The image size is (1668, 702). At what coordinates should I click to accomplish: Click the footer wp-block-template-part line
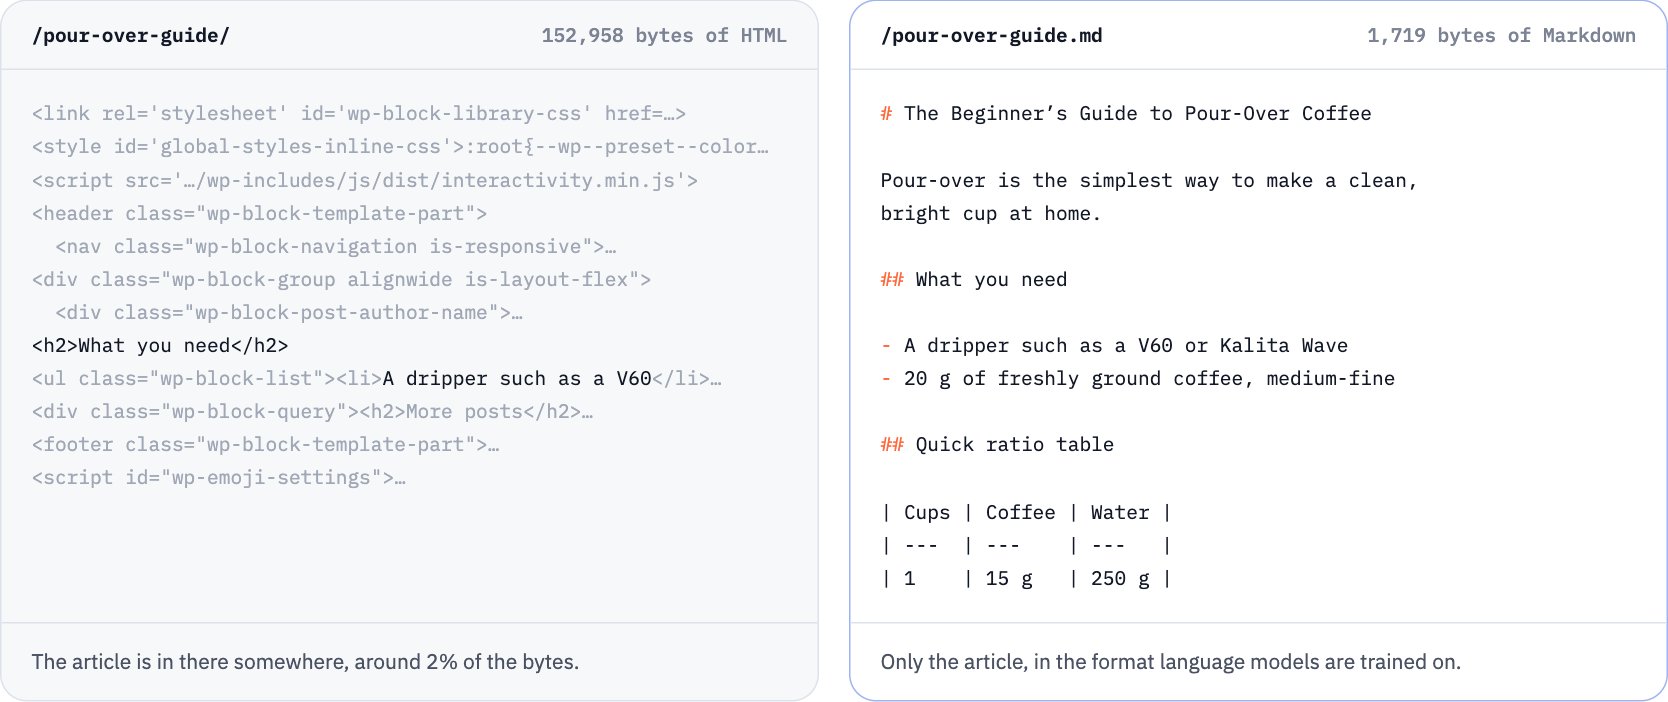tap(266, 445)
